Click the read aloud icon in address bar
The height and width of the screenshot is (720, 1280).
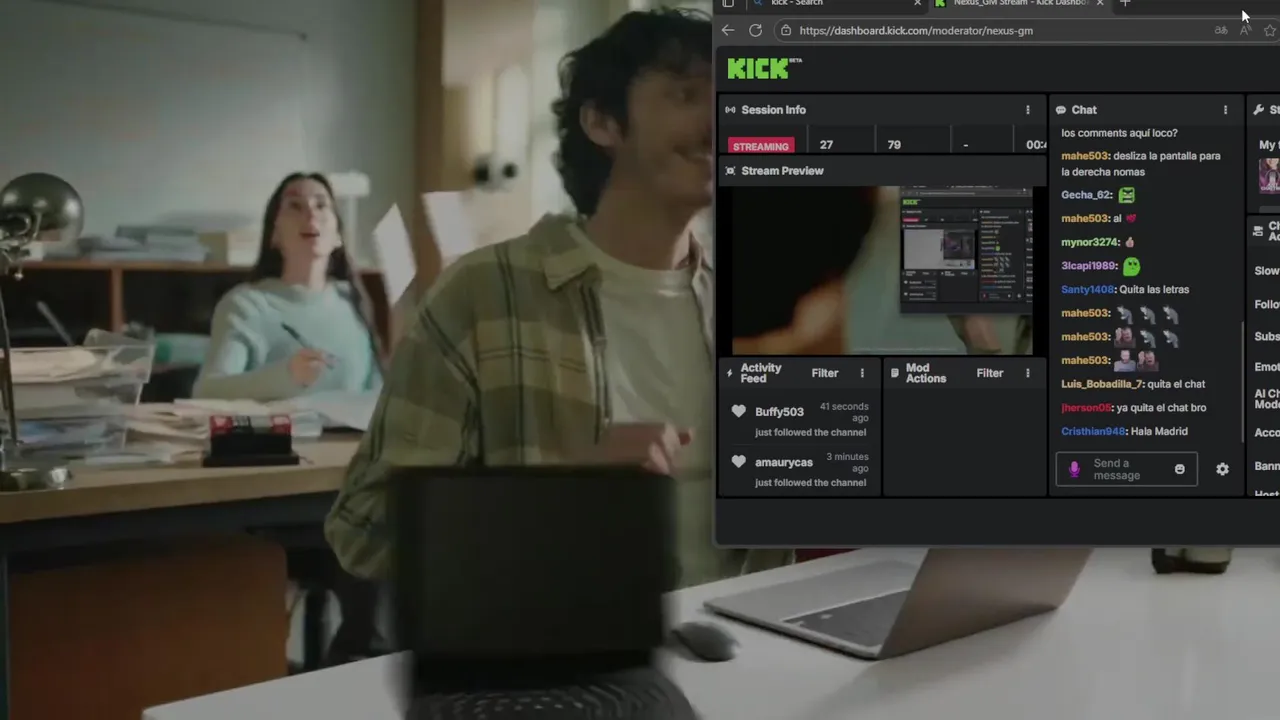click(x=1245, y=30)
